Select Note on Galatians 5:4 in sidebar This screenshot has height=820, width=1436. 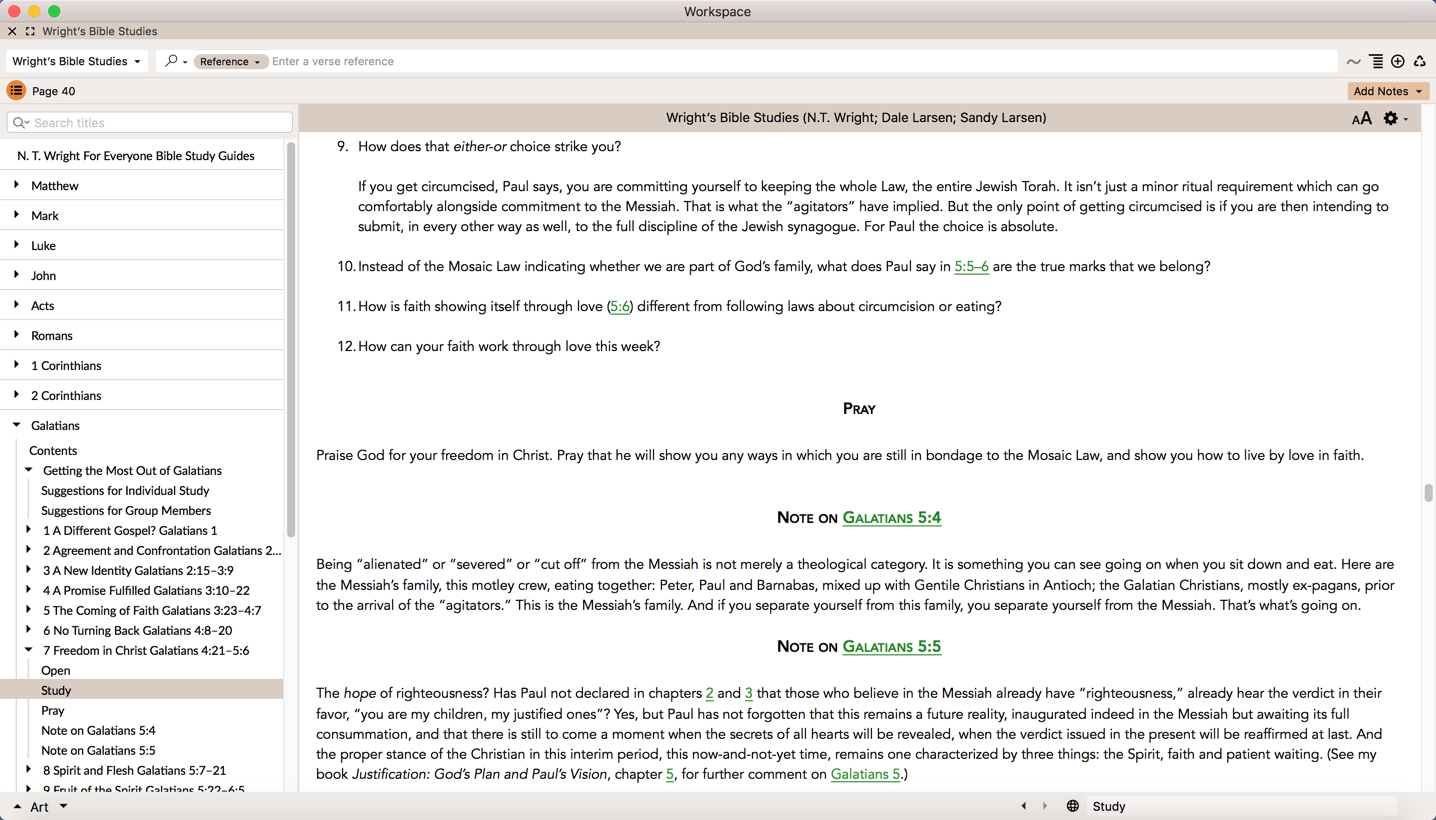click(x=98, y=730)
